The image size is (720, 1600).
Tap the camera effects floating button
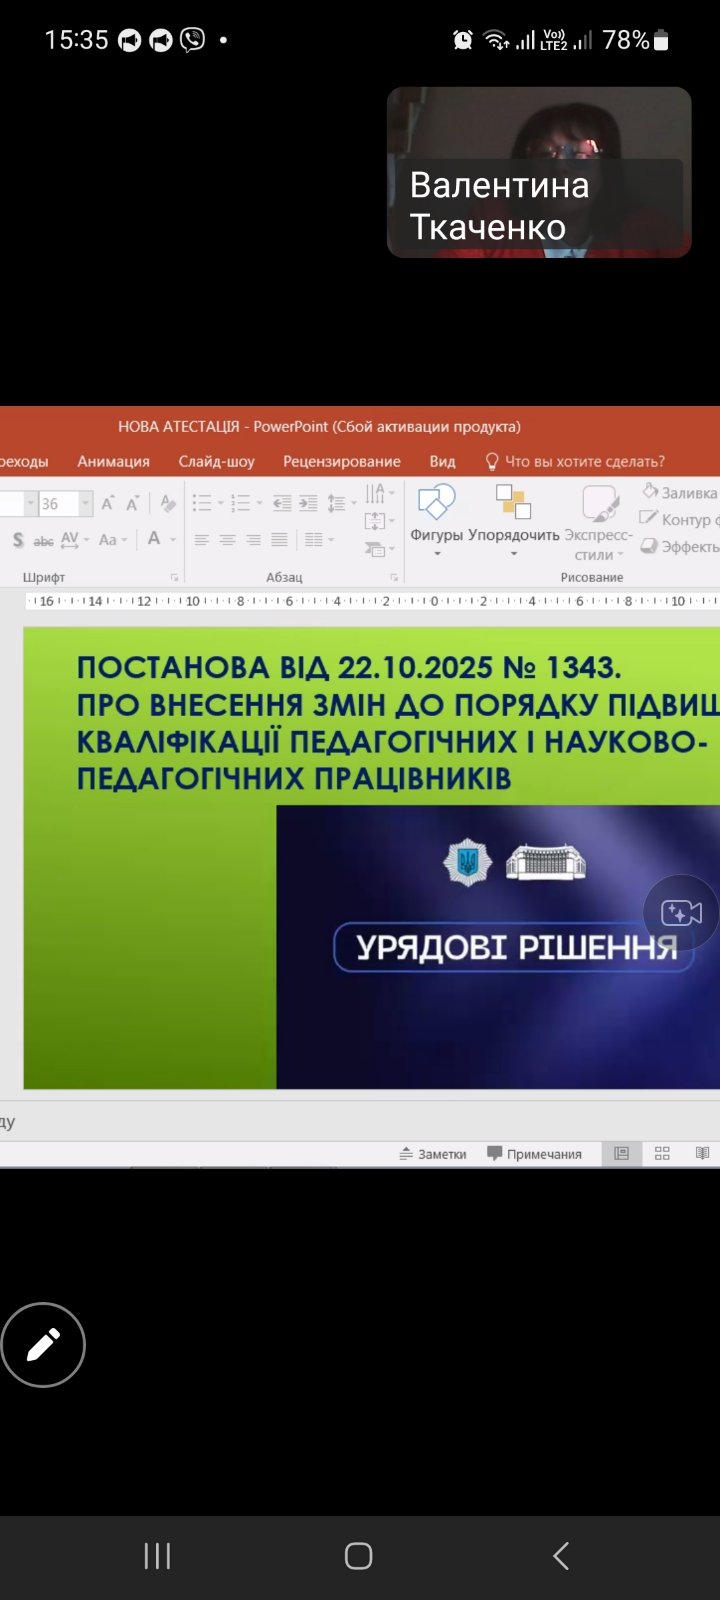(680, 912)
